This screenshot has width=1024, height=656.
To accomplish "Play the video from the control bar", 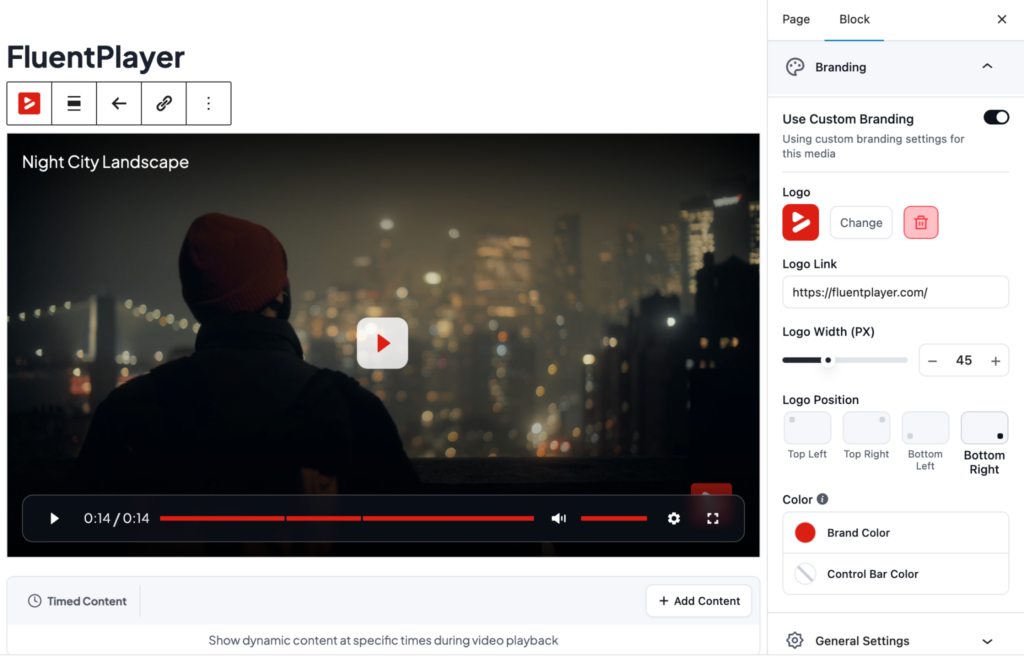I will click(54, 518).
